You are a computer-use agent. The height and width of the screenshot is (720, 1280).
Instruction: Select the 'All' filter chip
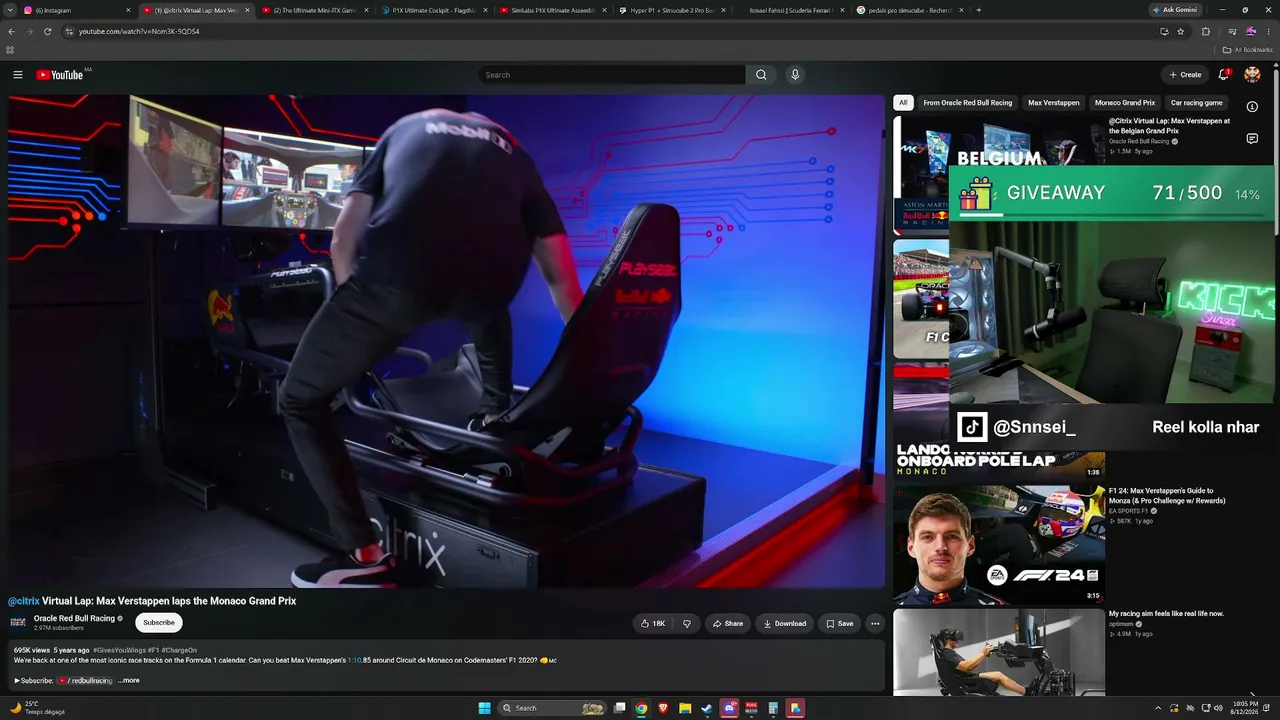point(903,103)
